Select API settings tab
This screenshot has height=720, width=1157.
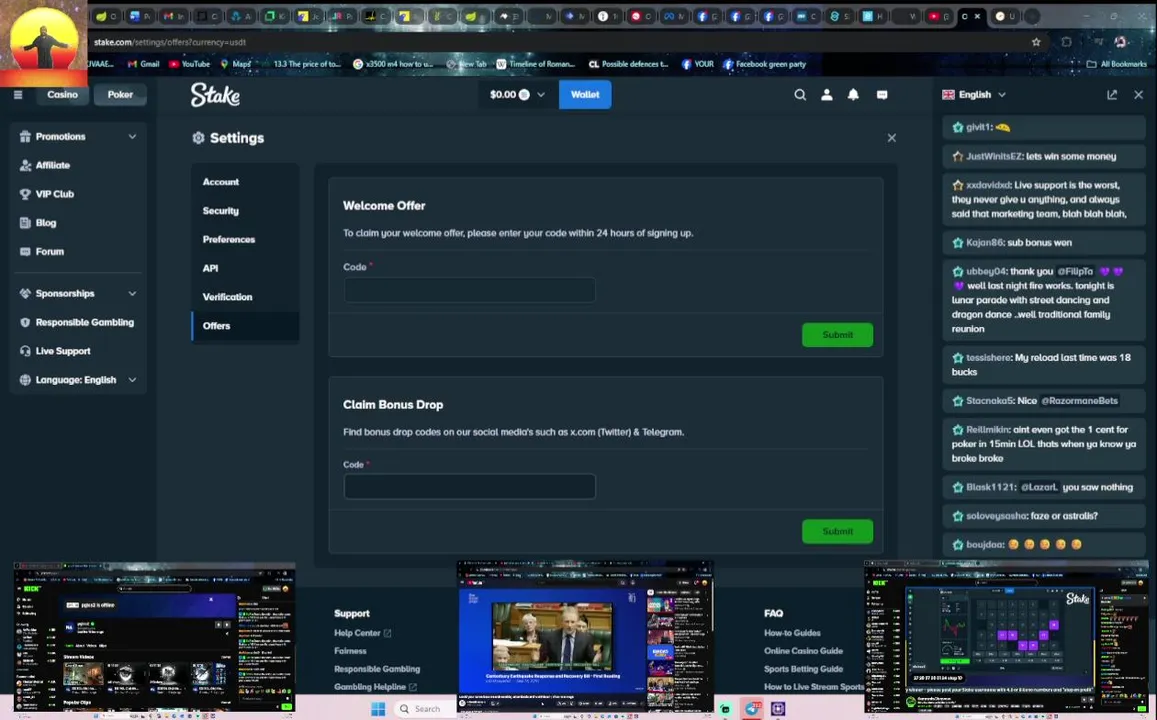[245, 268]
